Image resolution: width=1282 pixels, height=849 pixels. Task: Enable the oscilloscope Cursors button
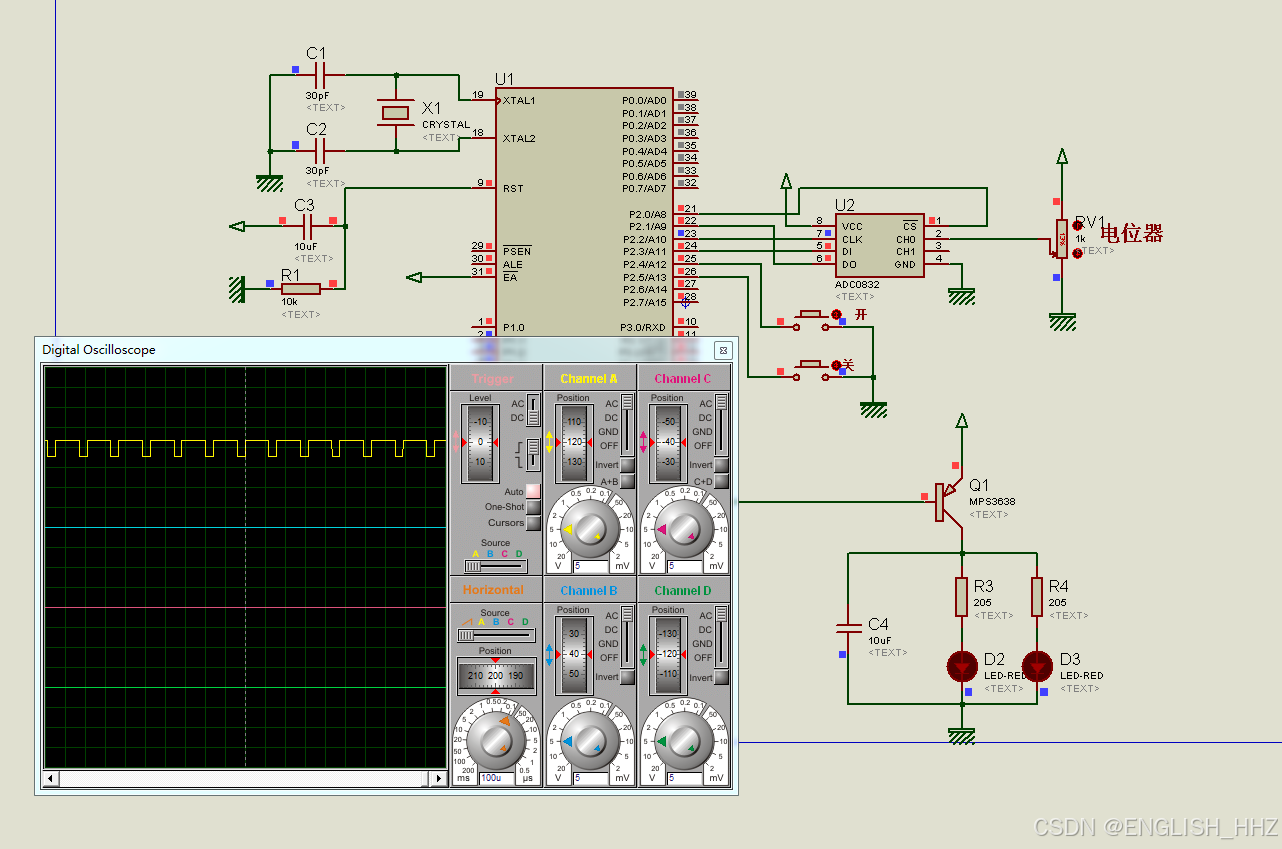coord(533,523)
